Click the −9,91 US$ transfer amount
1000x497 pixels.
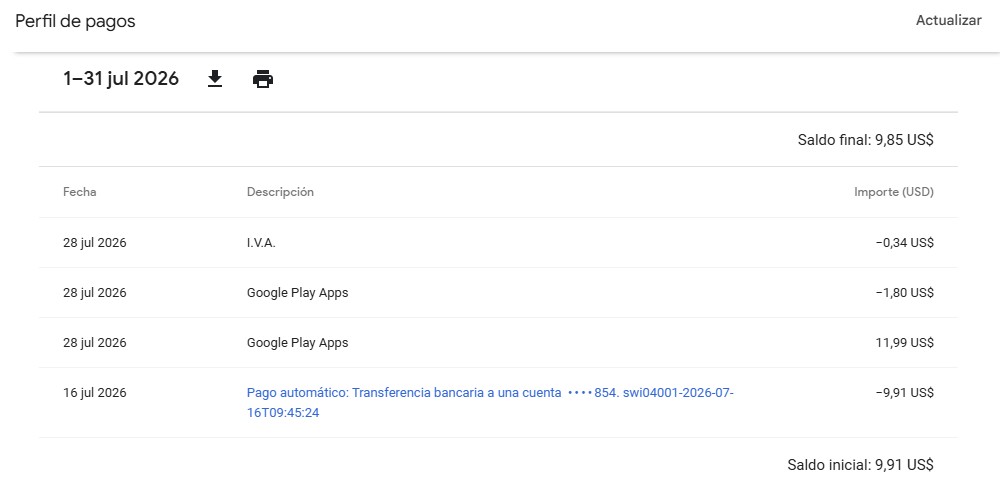click(x=904, y=392)
